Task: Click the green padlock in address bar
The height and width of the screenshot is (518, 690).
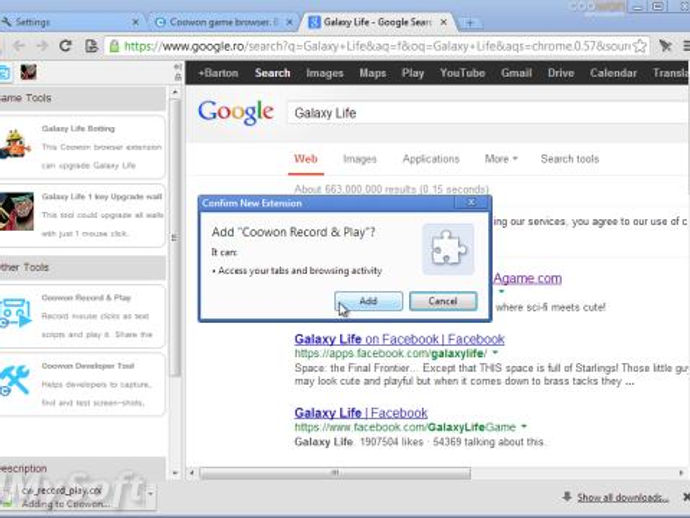Action: tap(114, 46)
